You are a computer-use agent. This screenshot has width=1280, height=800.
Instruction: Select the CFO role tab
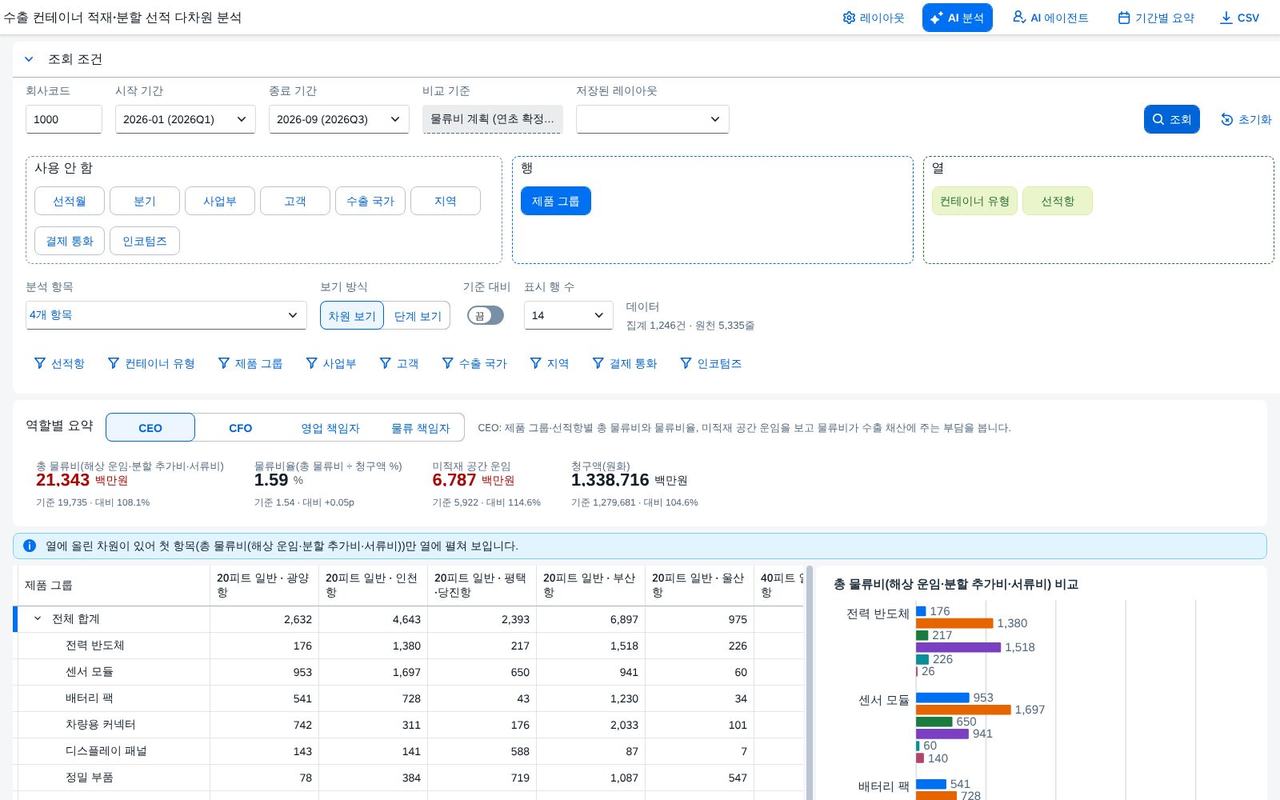pyautogui.click(x=240, y=428)
